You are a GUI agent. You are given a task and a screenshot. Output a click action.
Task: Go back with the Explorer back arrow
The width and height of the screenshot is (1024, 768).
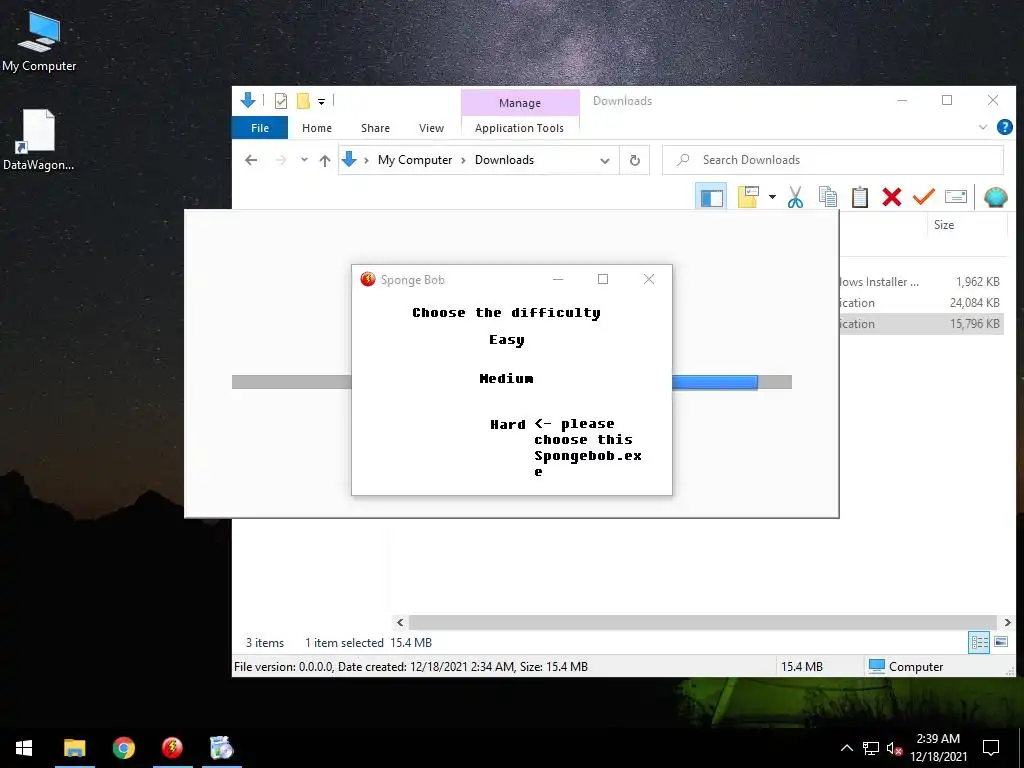point(251,160)
